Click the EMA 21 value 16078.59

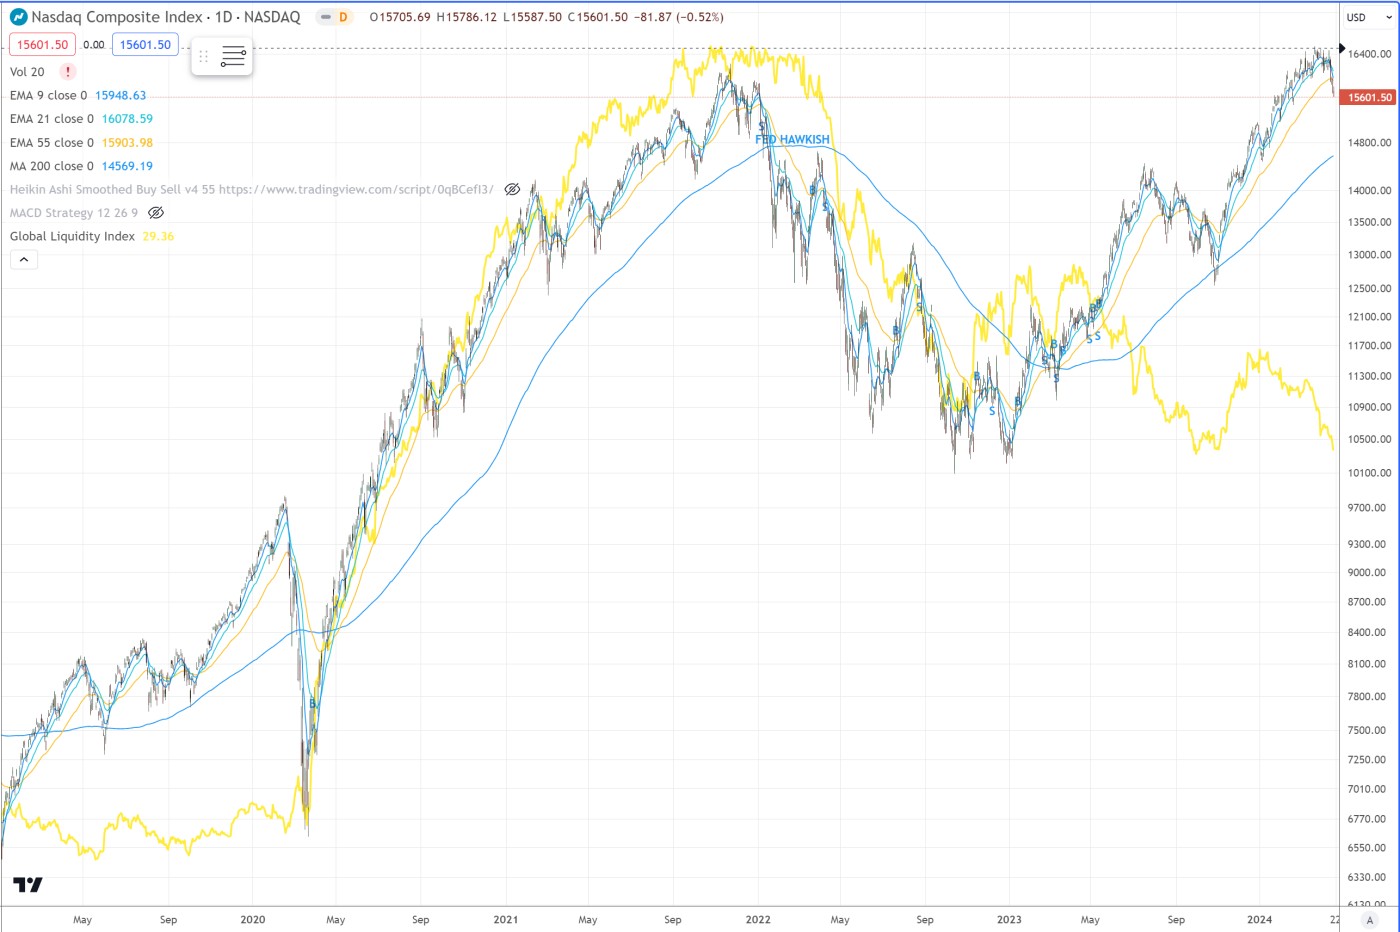pyautogui.click(x=128, y=119)
